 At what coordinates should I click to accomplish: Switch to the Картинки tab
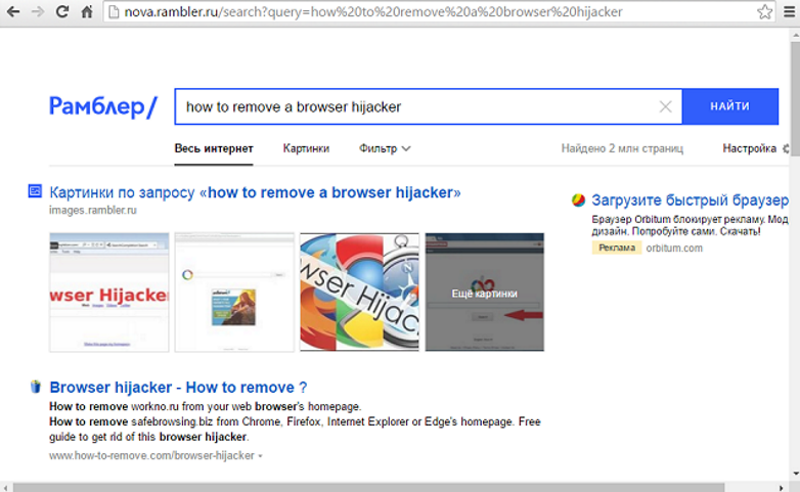[306, 149]
